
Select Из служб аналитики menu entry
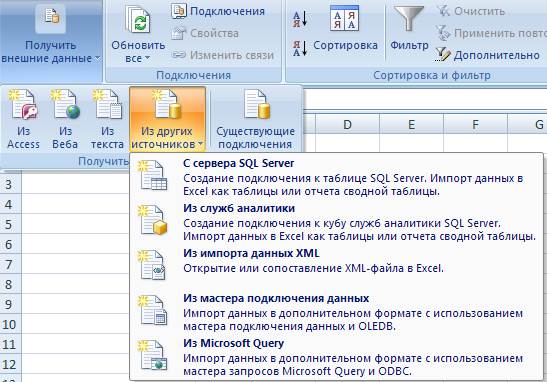337,222
